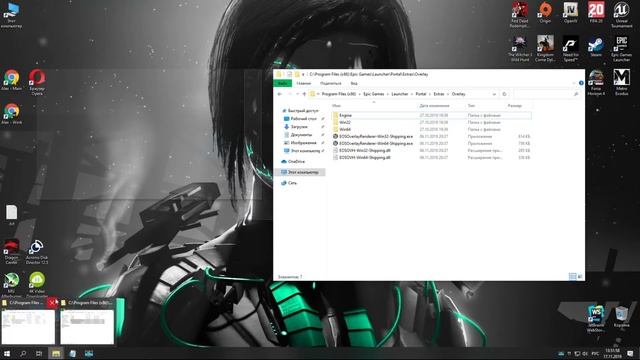The height and width of the screenshot is (360, 640).
Task: Select the 4K Video Downloader desktop icon
Action: pos(37,285)
